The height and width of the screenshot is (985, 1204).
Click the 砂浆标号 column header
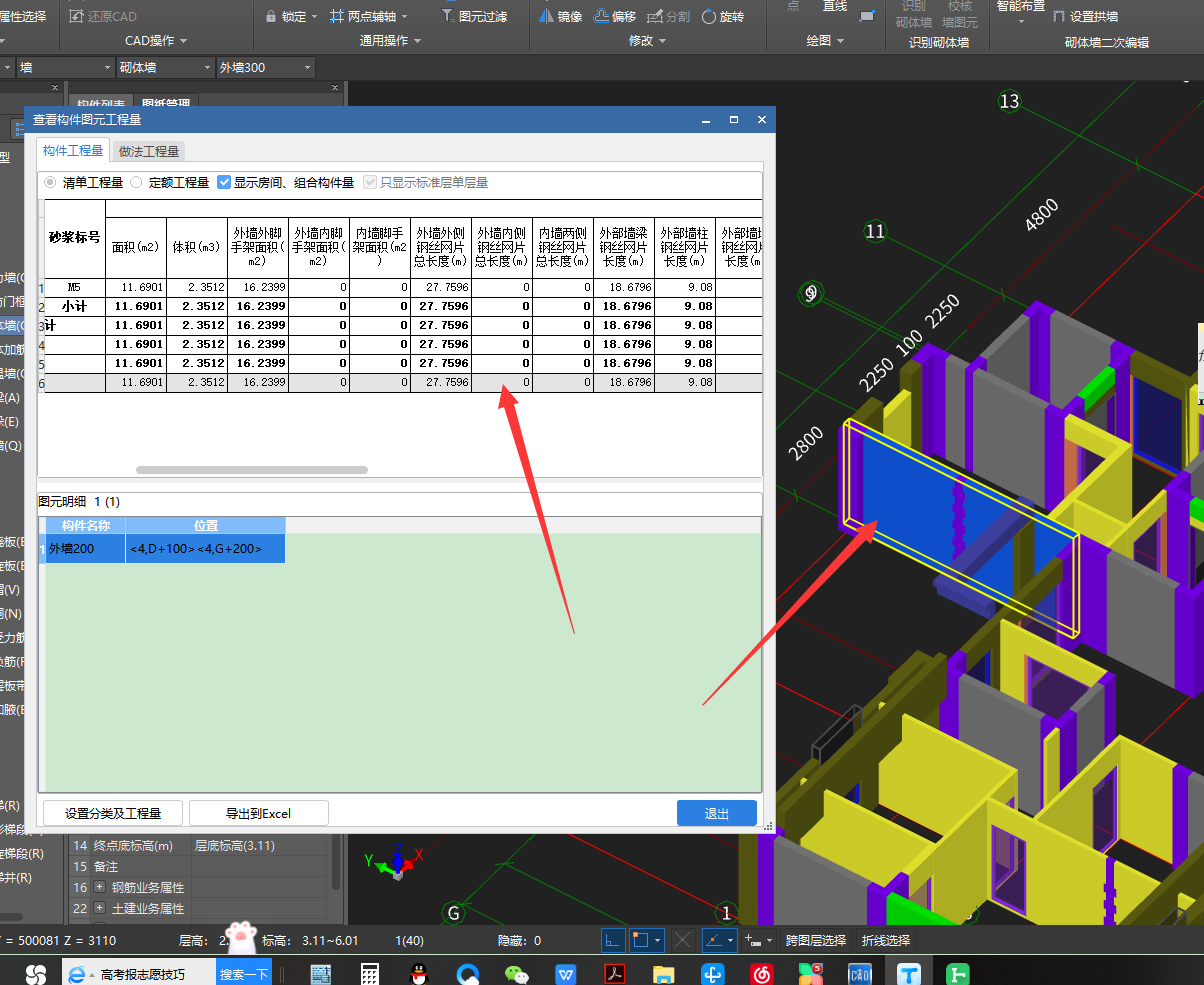click(x=75, y=238)
